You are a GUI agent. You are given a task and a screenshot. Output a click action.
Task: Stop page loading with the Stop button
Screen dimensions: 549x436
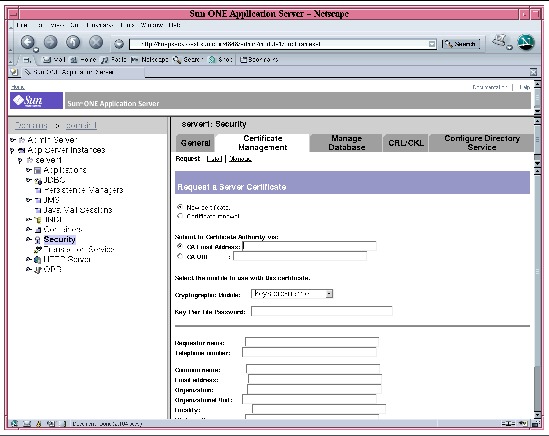96,42
